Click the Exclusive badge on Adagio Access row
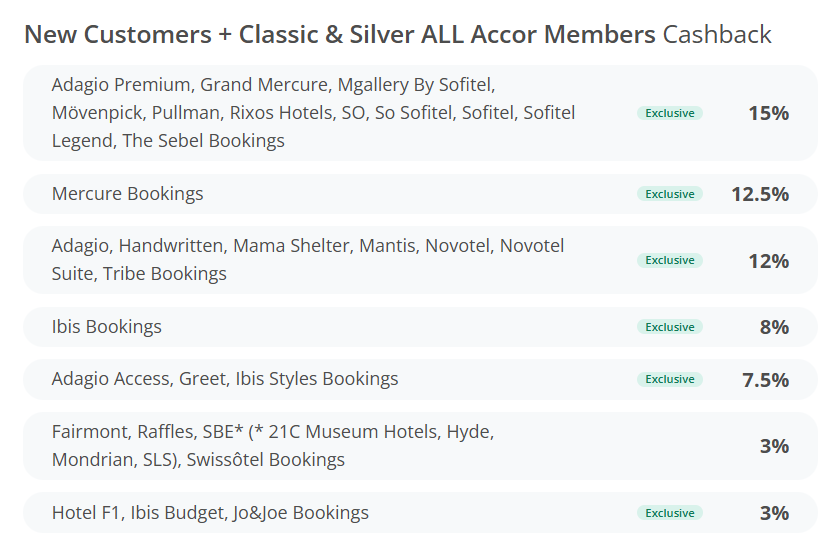835x557 pixels. [669, 379]
